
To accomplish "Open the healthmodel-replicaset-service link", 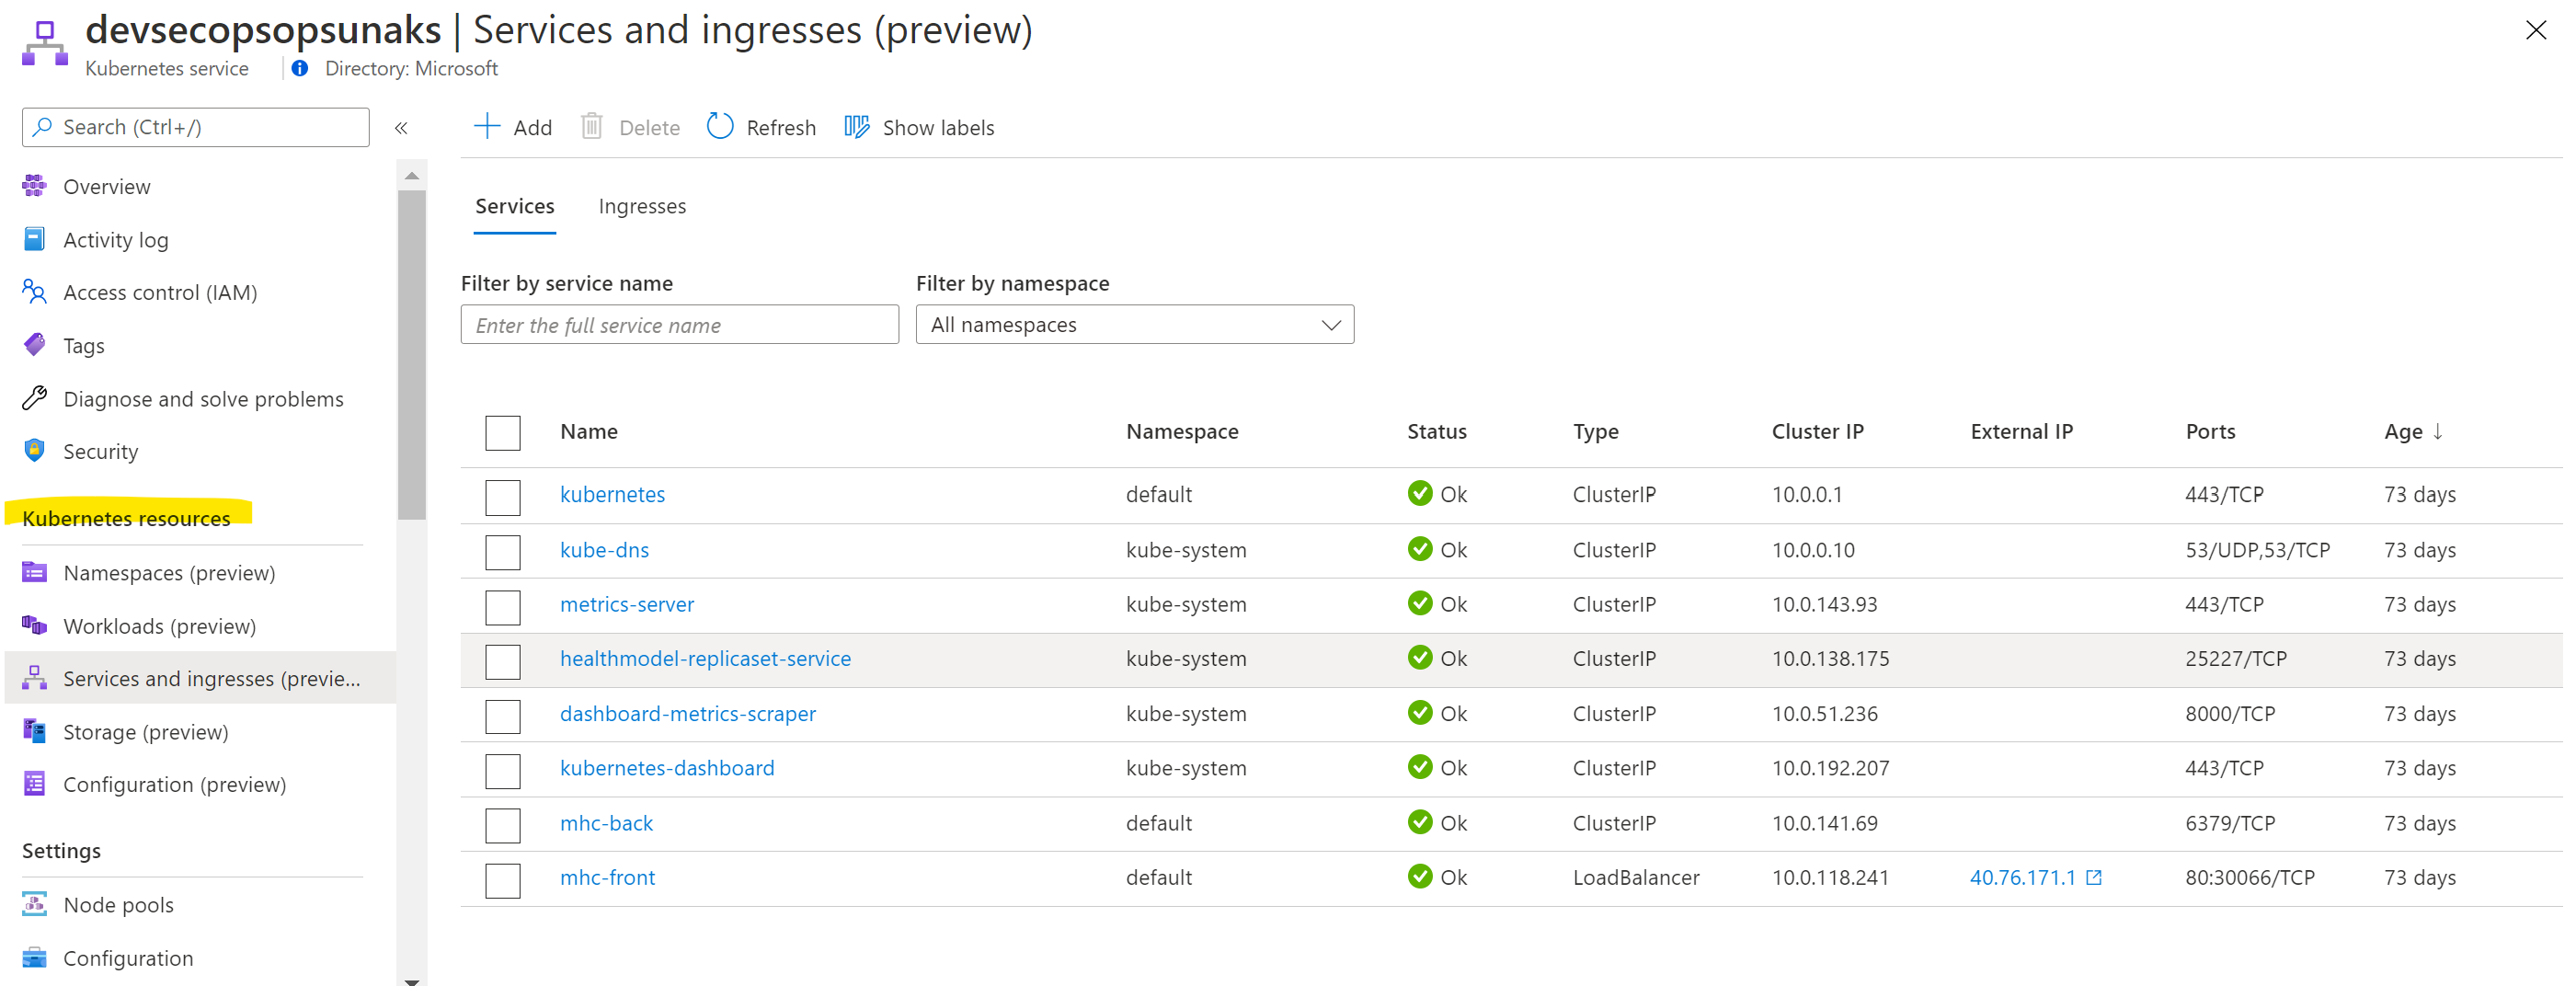I will point(705,658).
